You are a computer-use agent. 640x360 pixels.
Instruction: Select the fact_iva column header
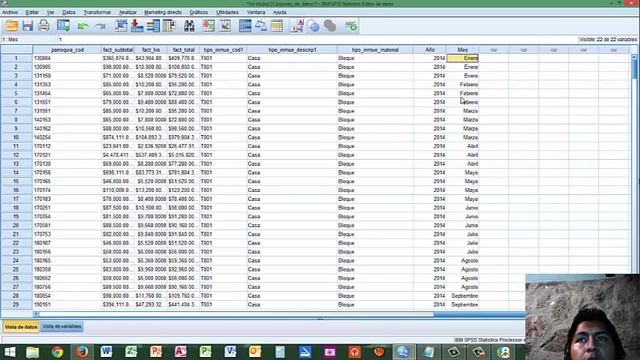(x=151, y=50)
